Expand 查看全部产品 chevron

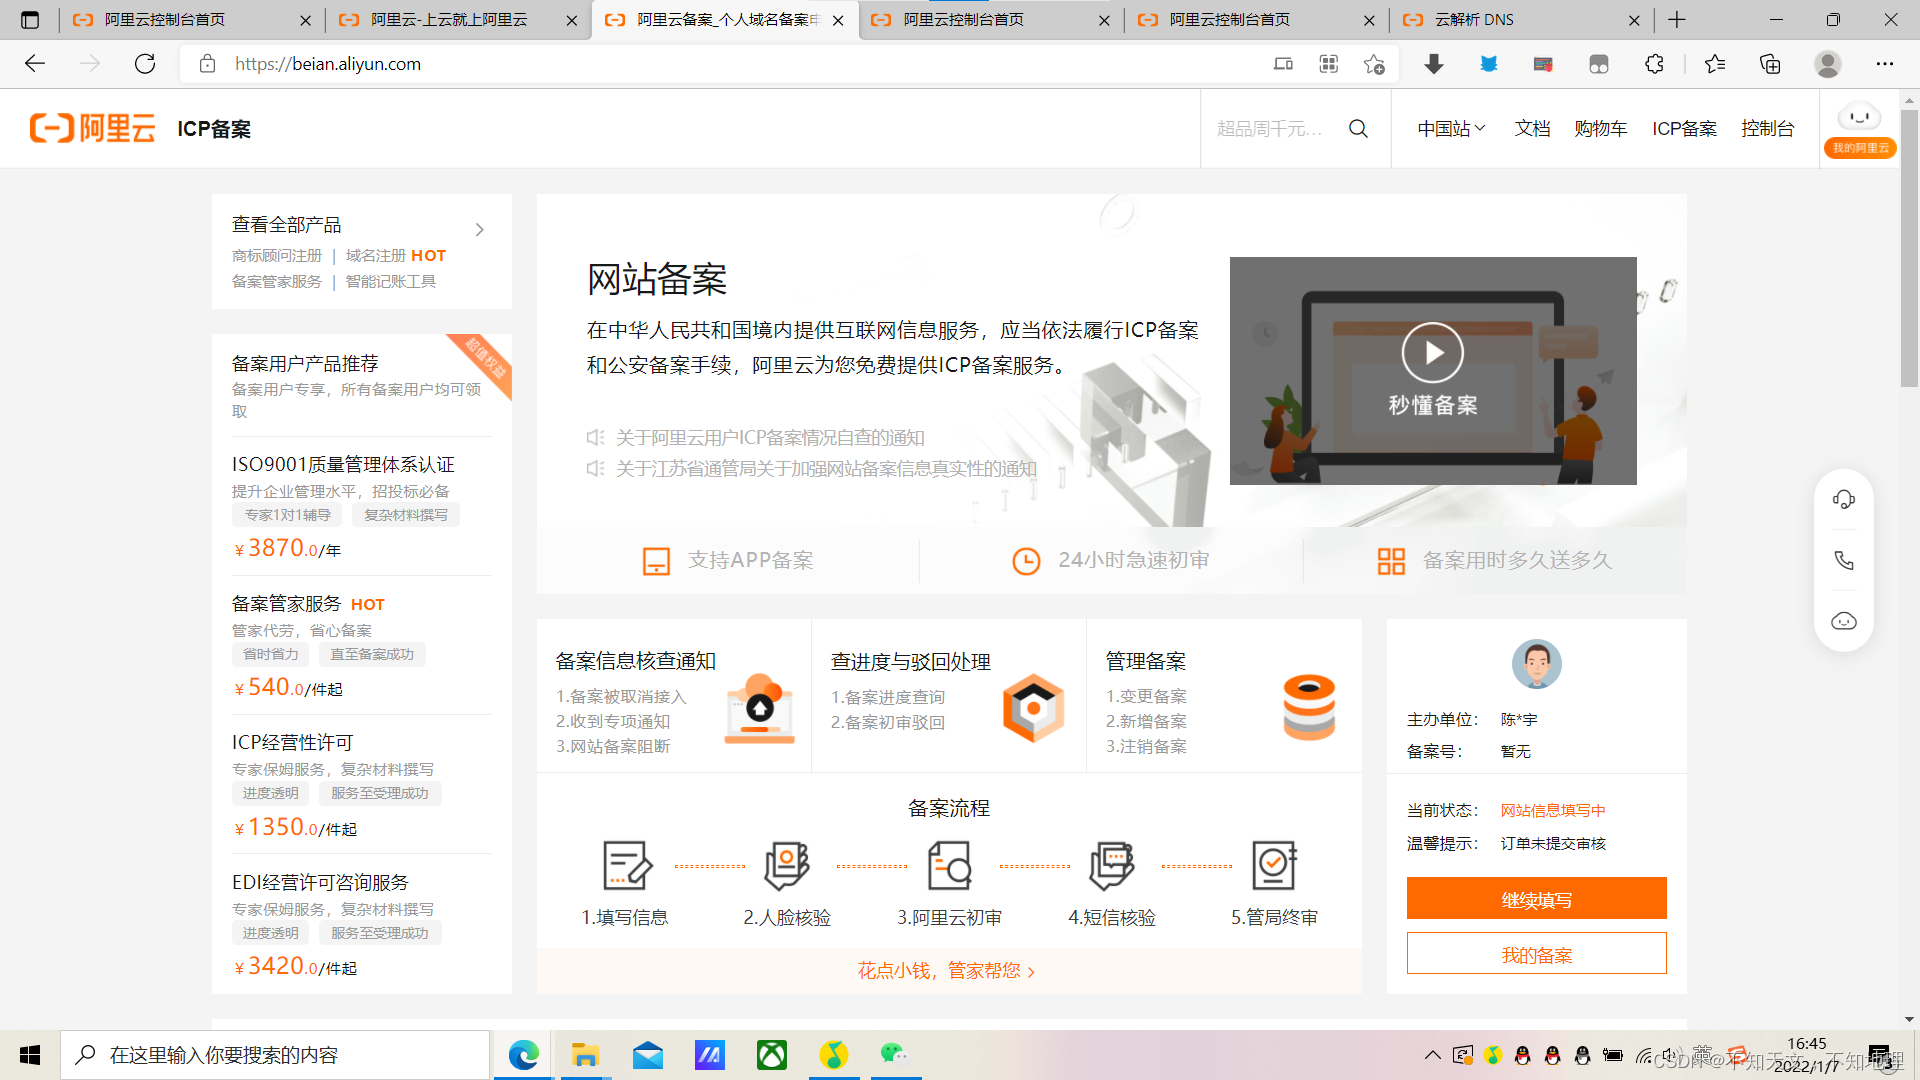tap(480, 229)
